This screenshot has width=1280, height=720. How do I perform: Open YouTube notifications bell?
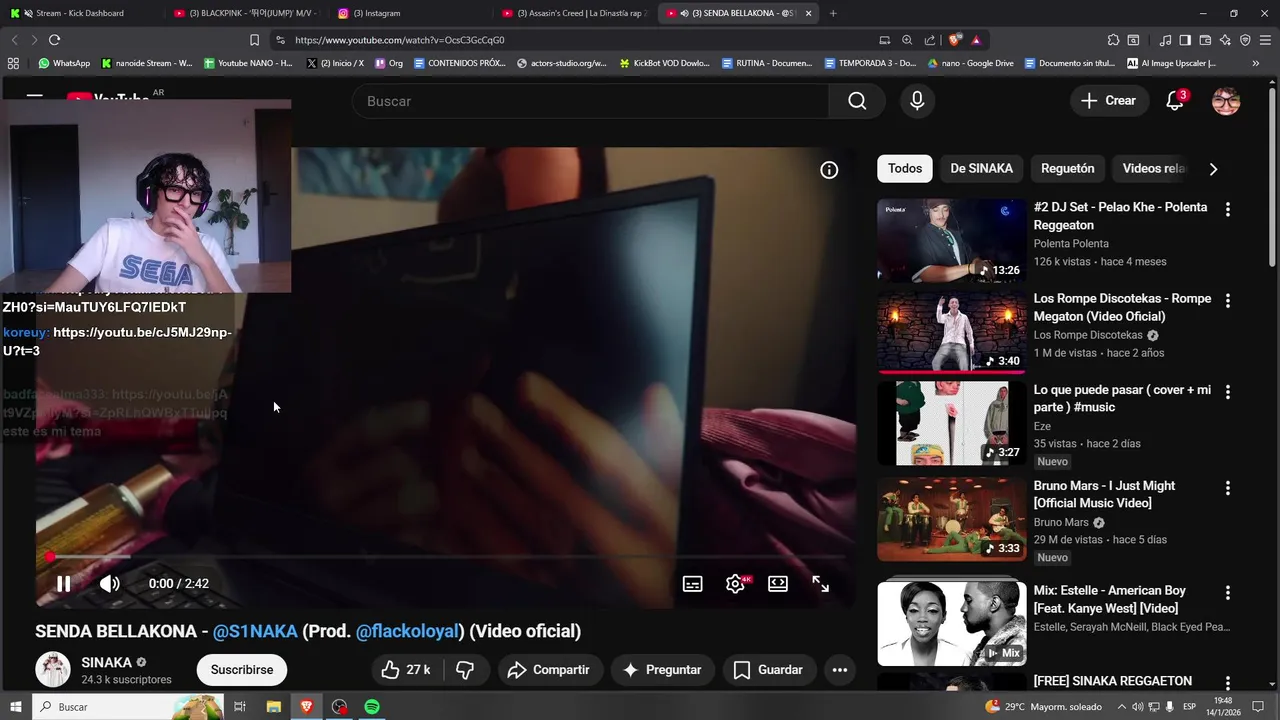[1175, 101]
